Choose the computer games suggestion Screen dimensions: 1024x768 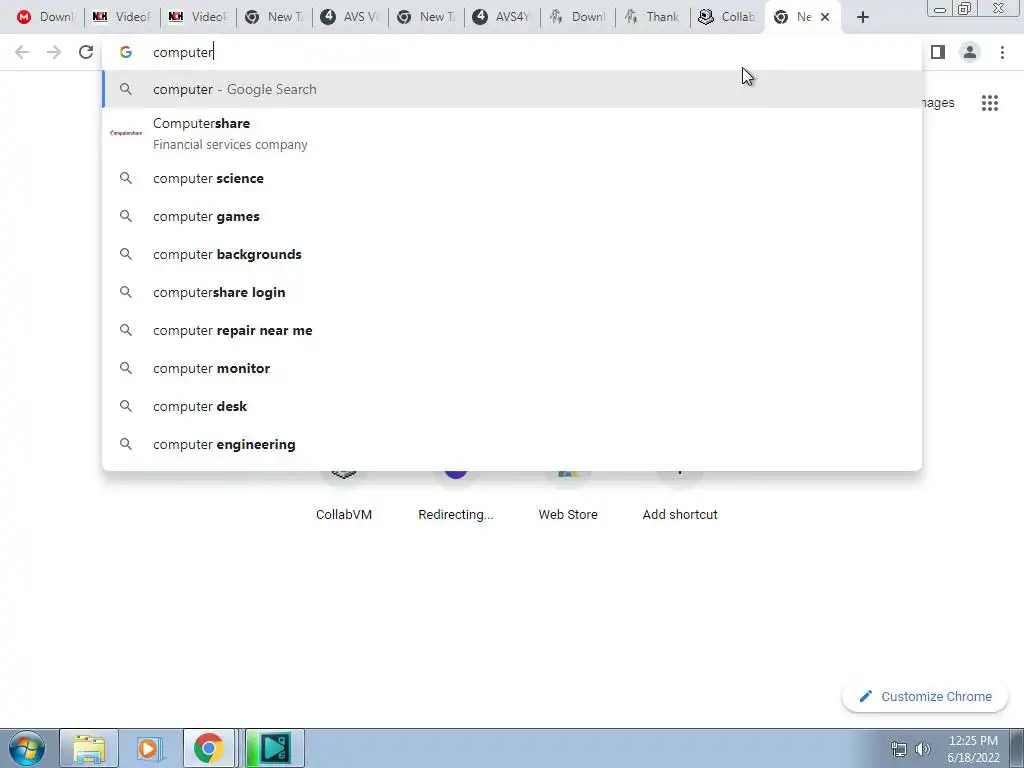point(512,216)
